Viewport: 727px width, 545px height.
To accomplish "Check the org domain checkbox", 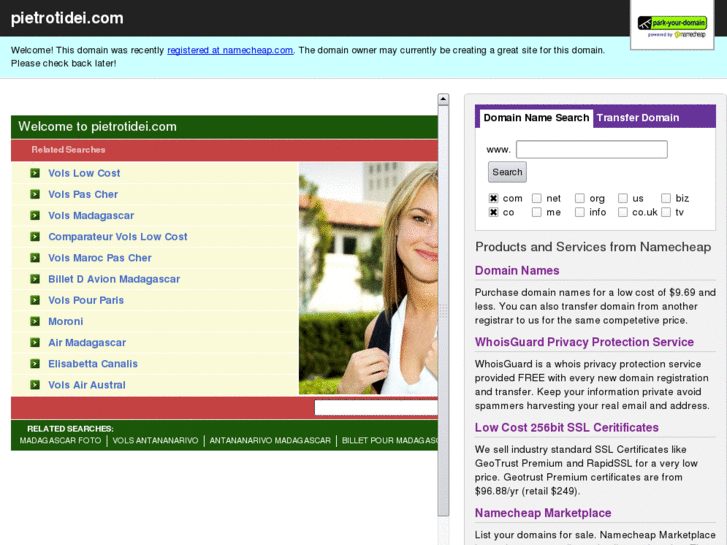I will point(580,198).
